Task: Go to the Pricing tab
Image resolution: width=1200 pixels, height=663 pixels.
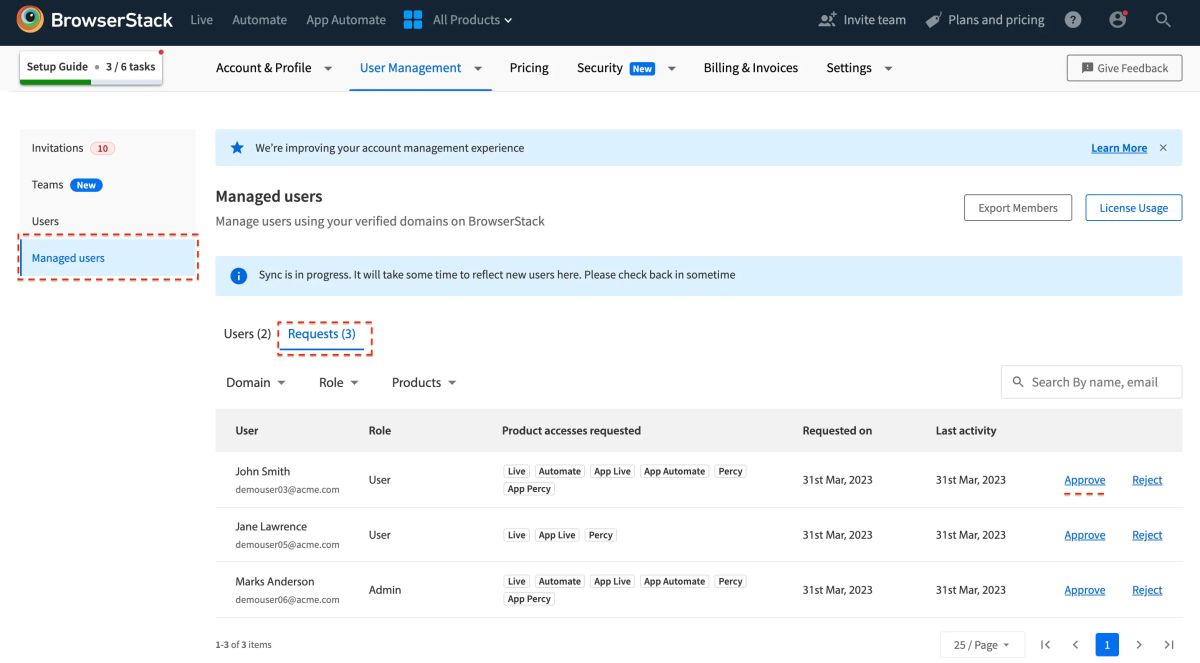Action: 529,68
